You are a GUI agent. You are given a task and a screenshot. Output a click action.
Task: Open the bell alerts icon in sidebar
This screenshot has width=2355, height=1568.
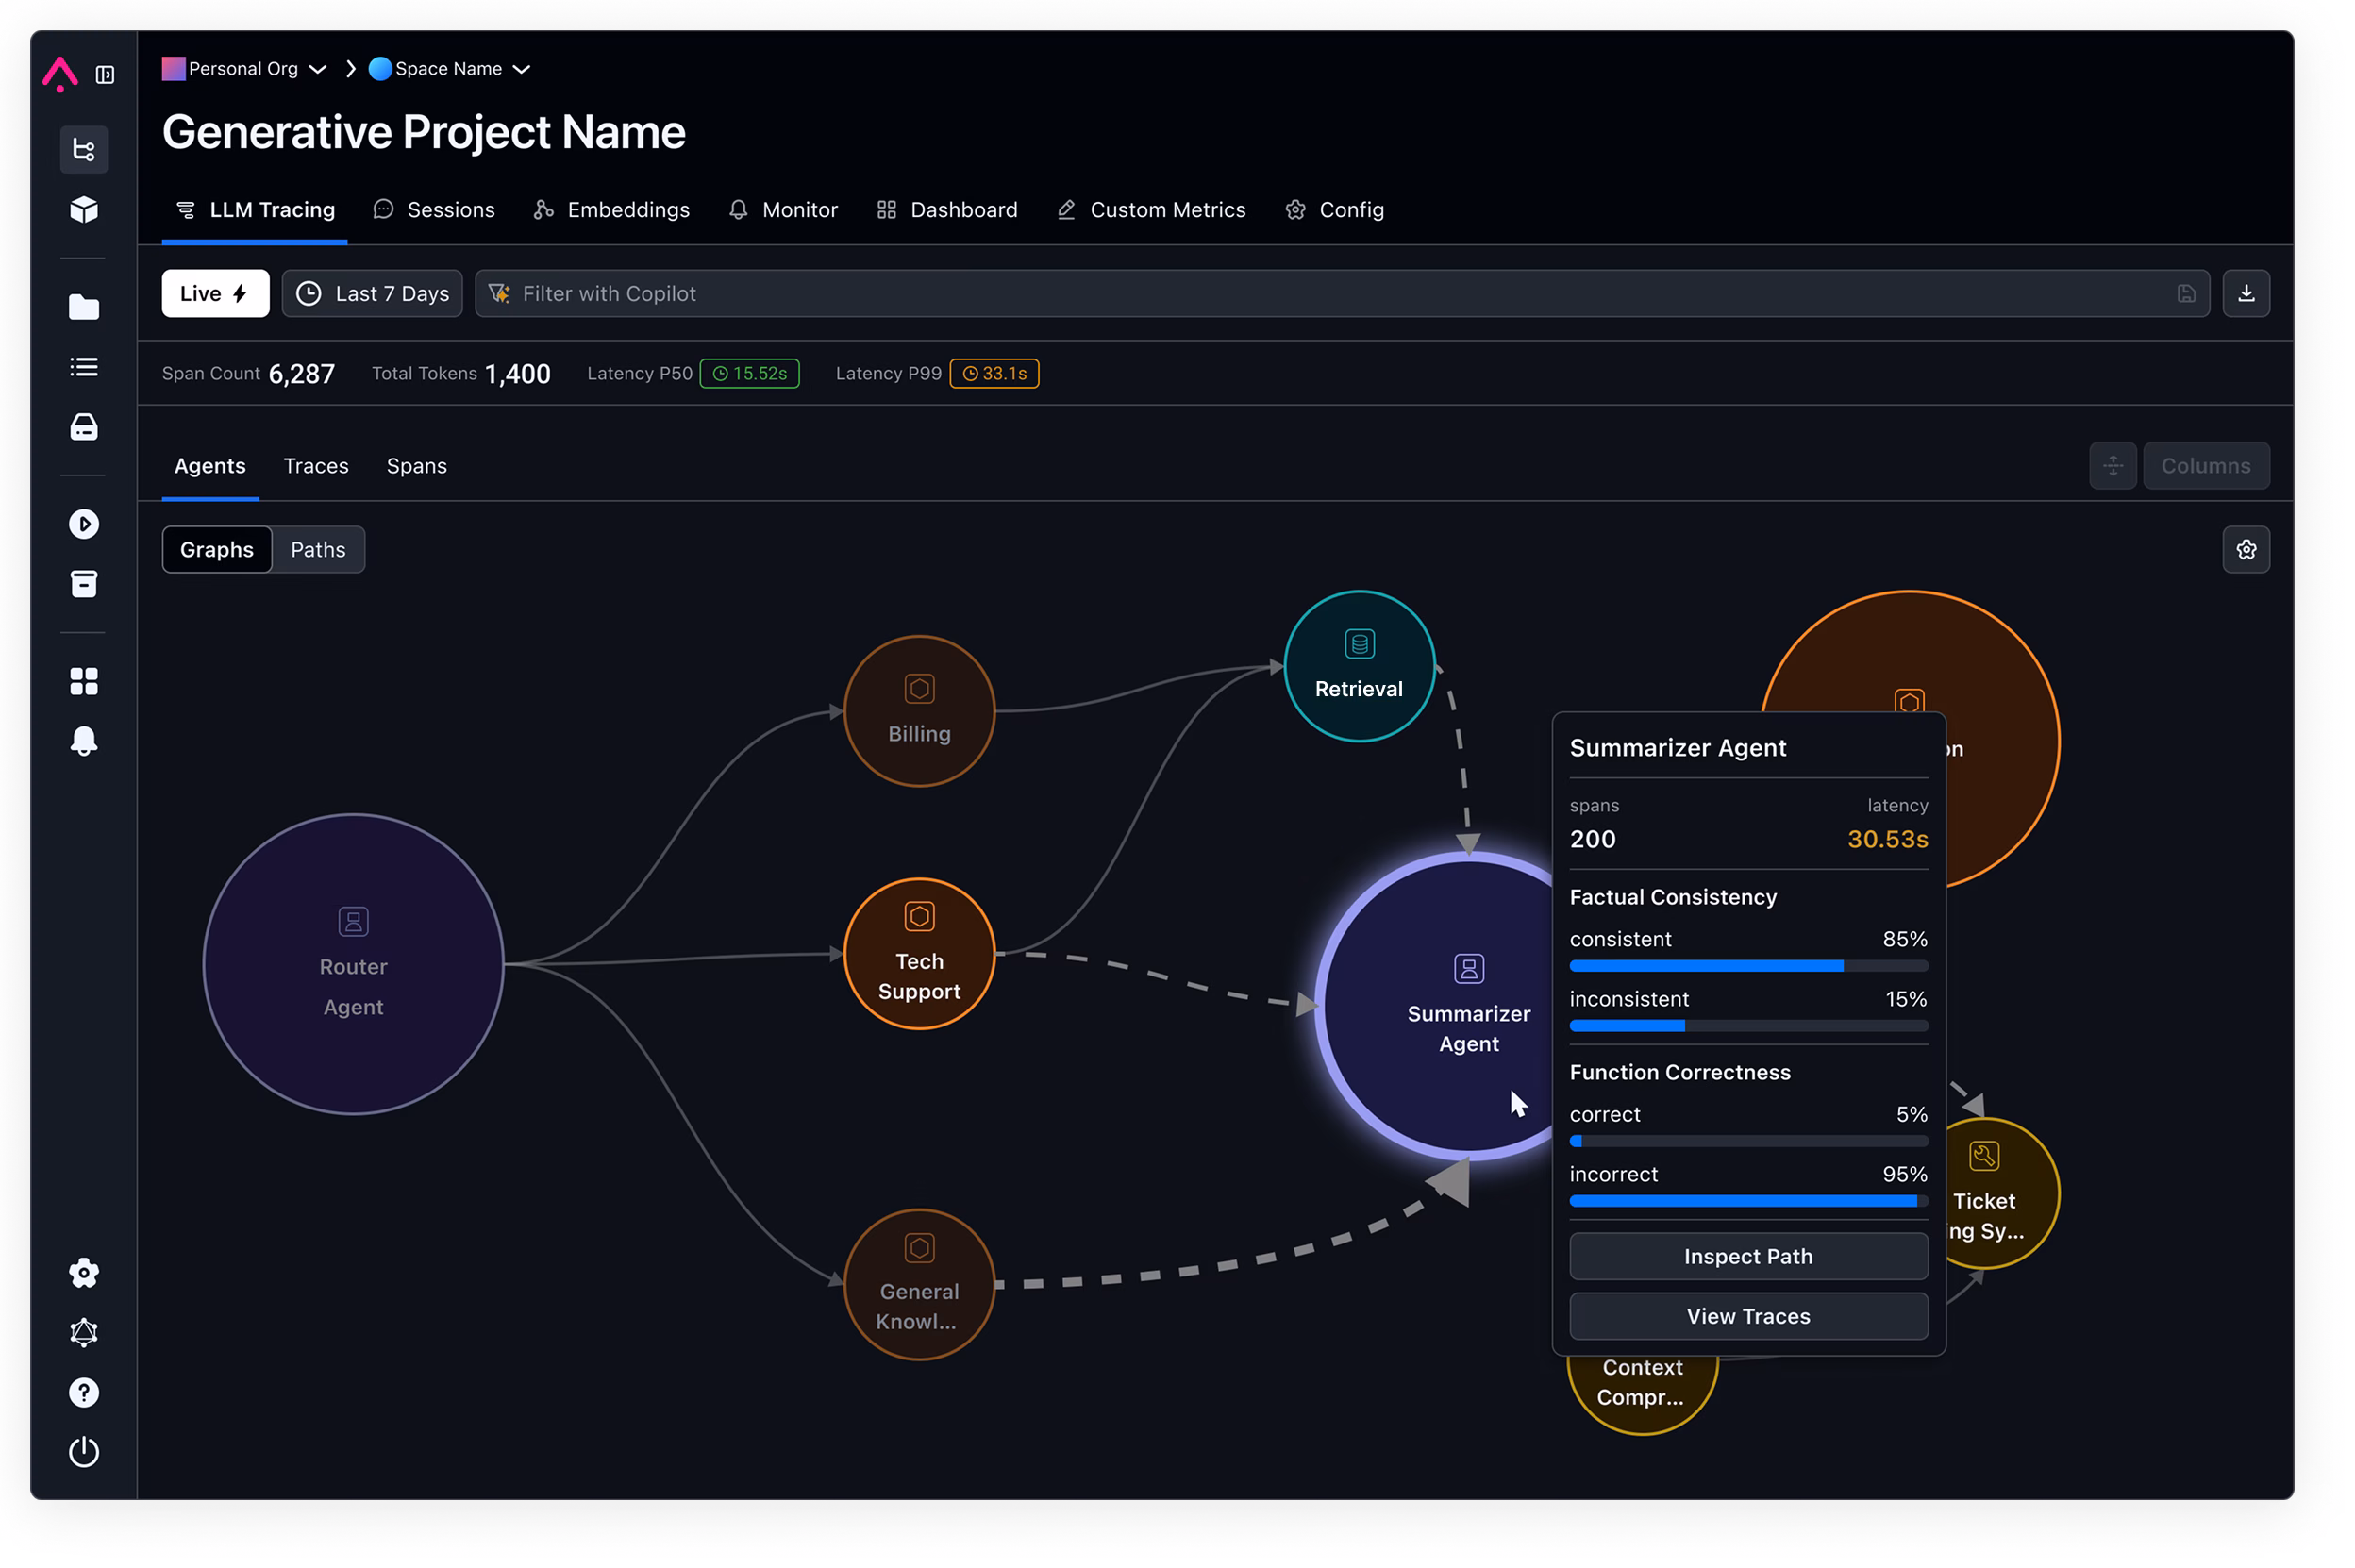pos(84,741)
